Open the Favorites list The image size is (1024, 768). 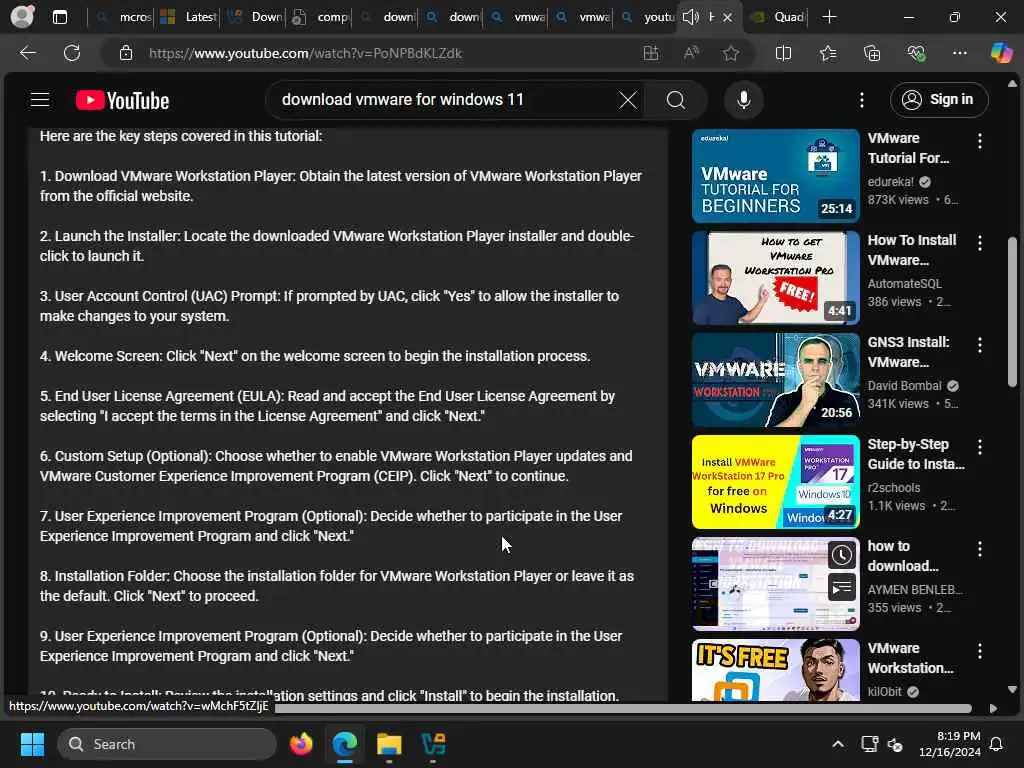828,53
